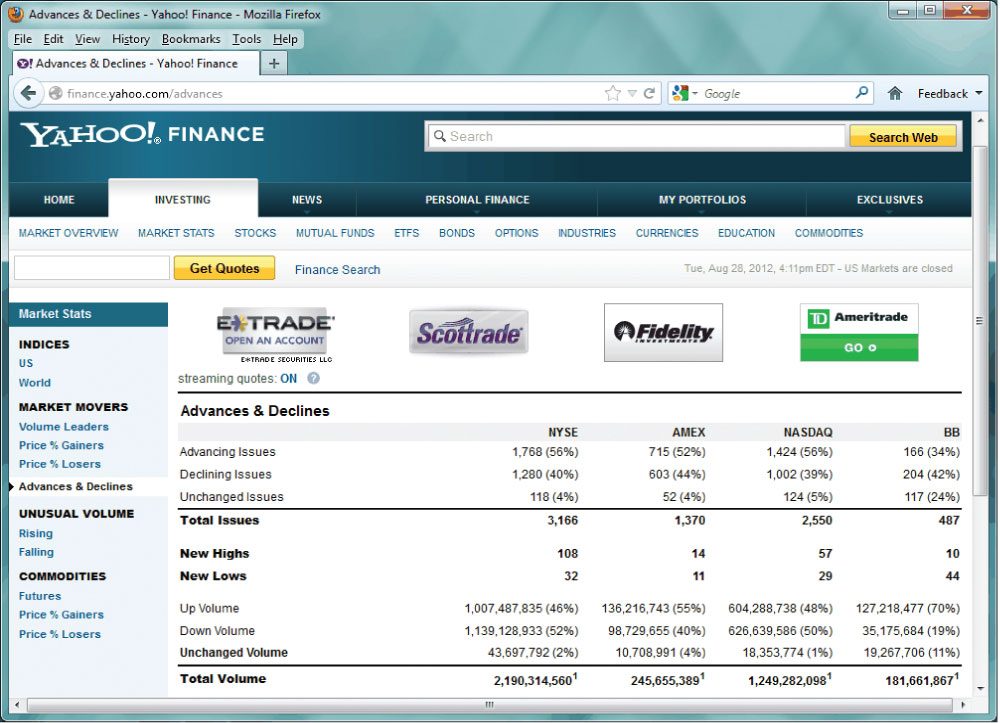Click the vertical scrollbar down arrow
The height and width of the screenshot is (723, 1000).
point(980,689)
